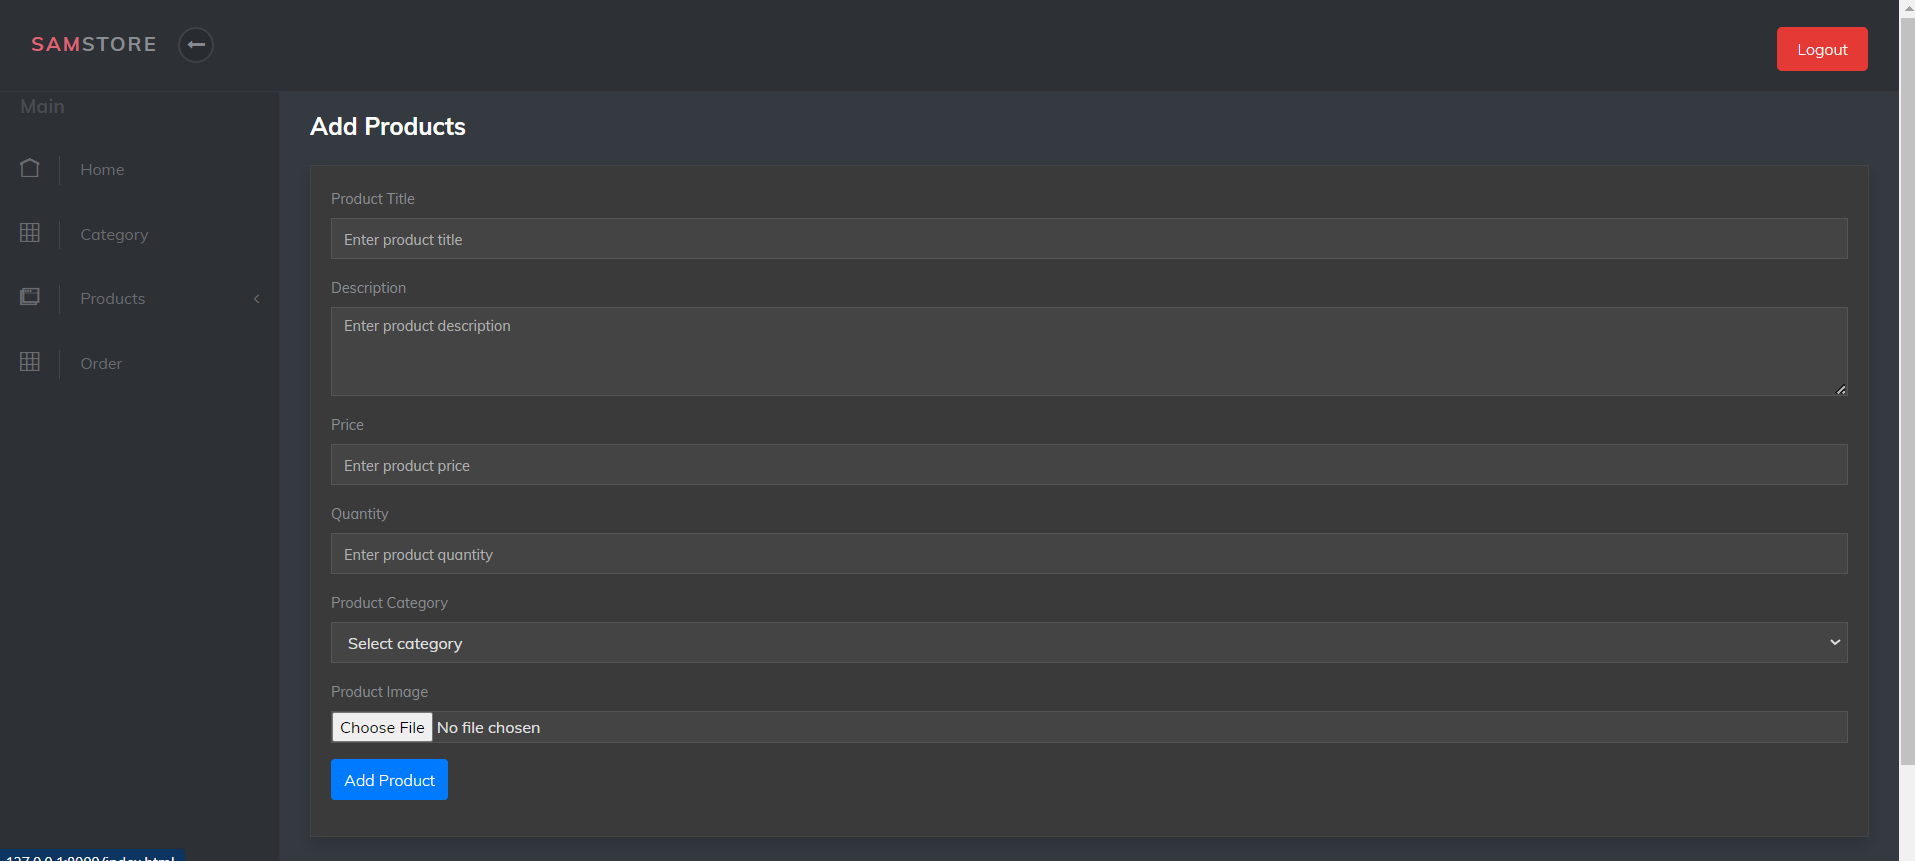Click the Home icon in sidebar

tap(30, 168)
